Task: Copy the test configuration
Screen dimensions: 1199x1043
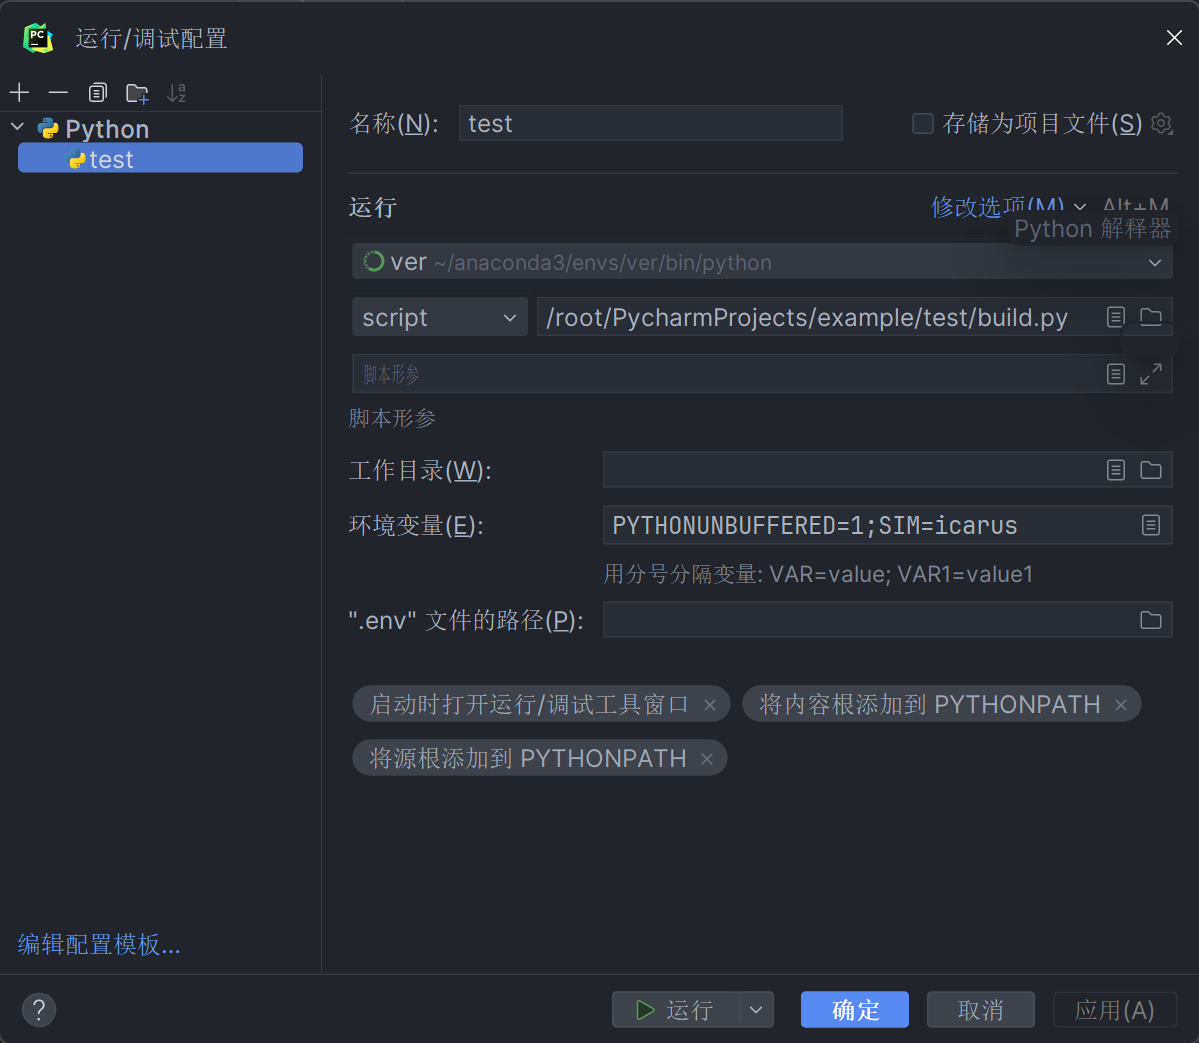Action: coord(97,92)
